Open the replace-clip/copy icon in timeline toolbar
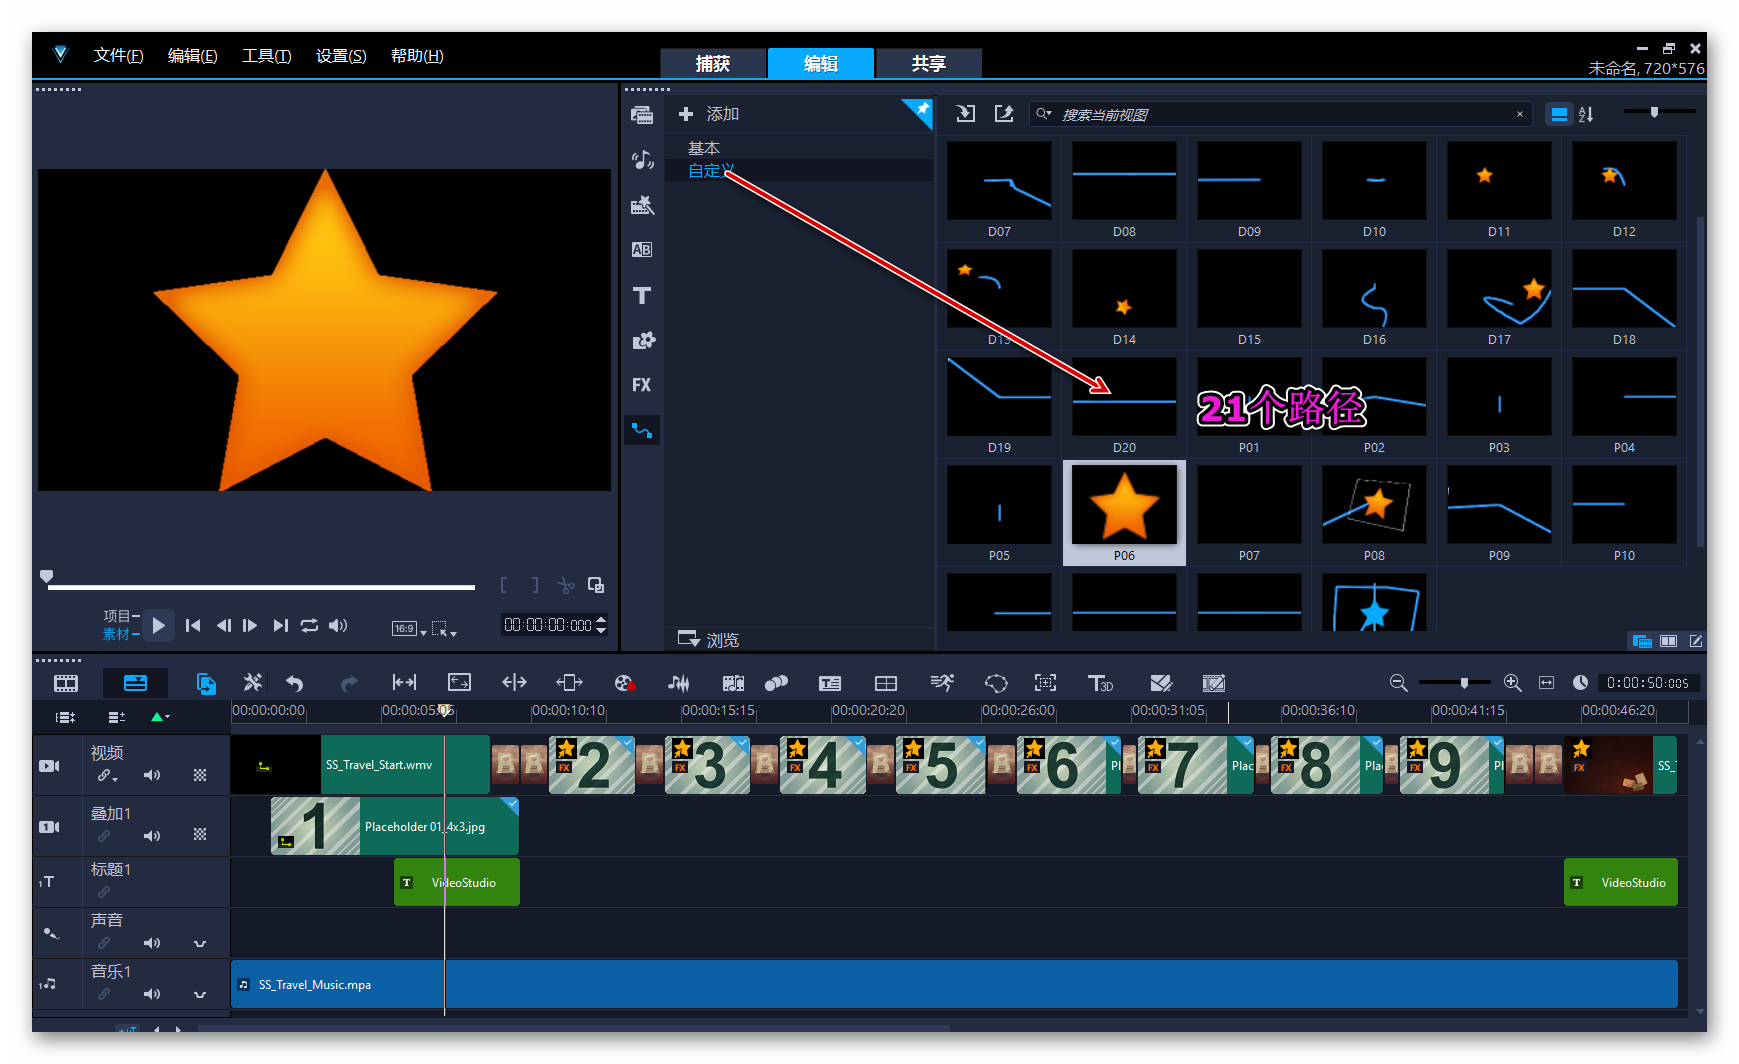The width and height of the screenshot is (1739, 1064). 206,683
